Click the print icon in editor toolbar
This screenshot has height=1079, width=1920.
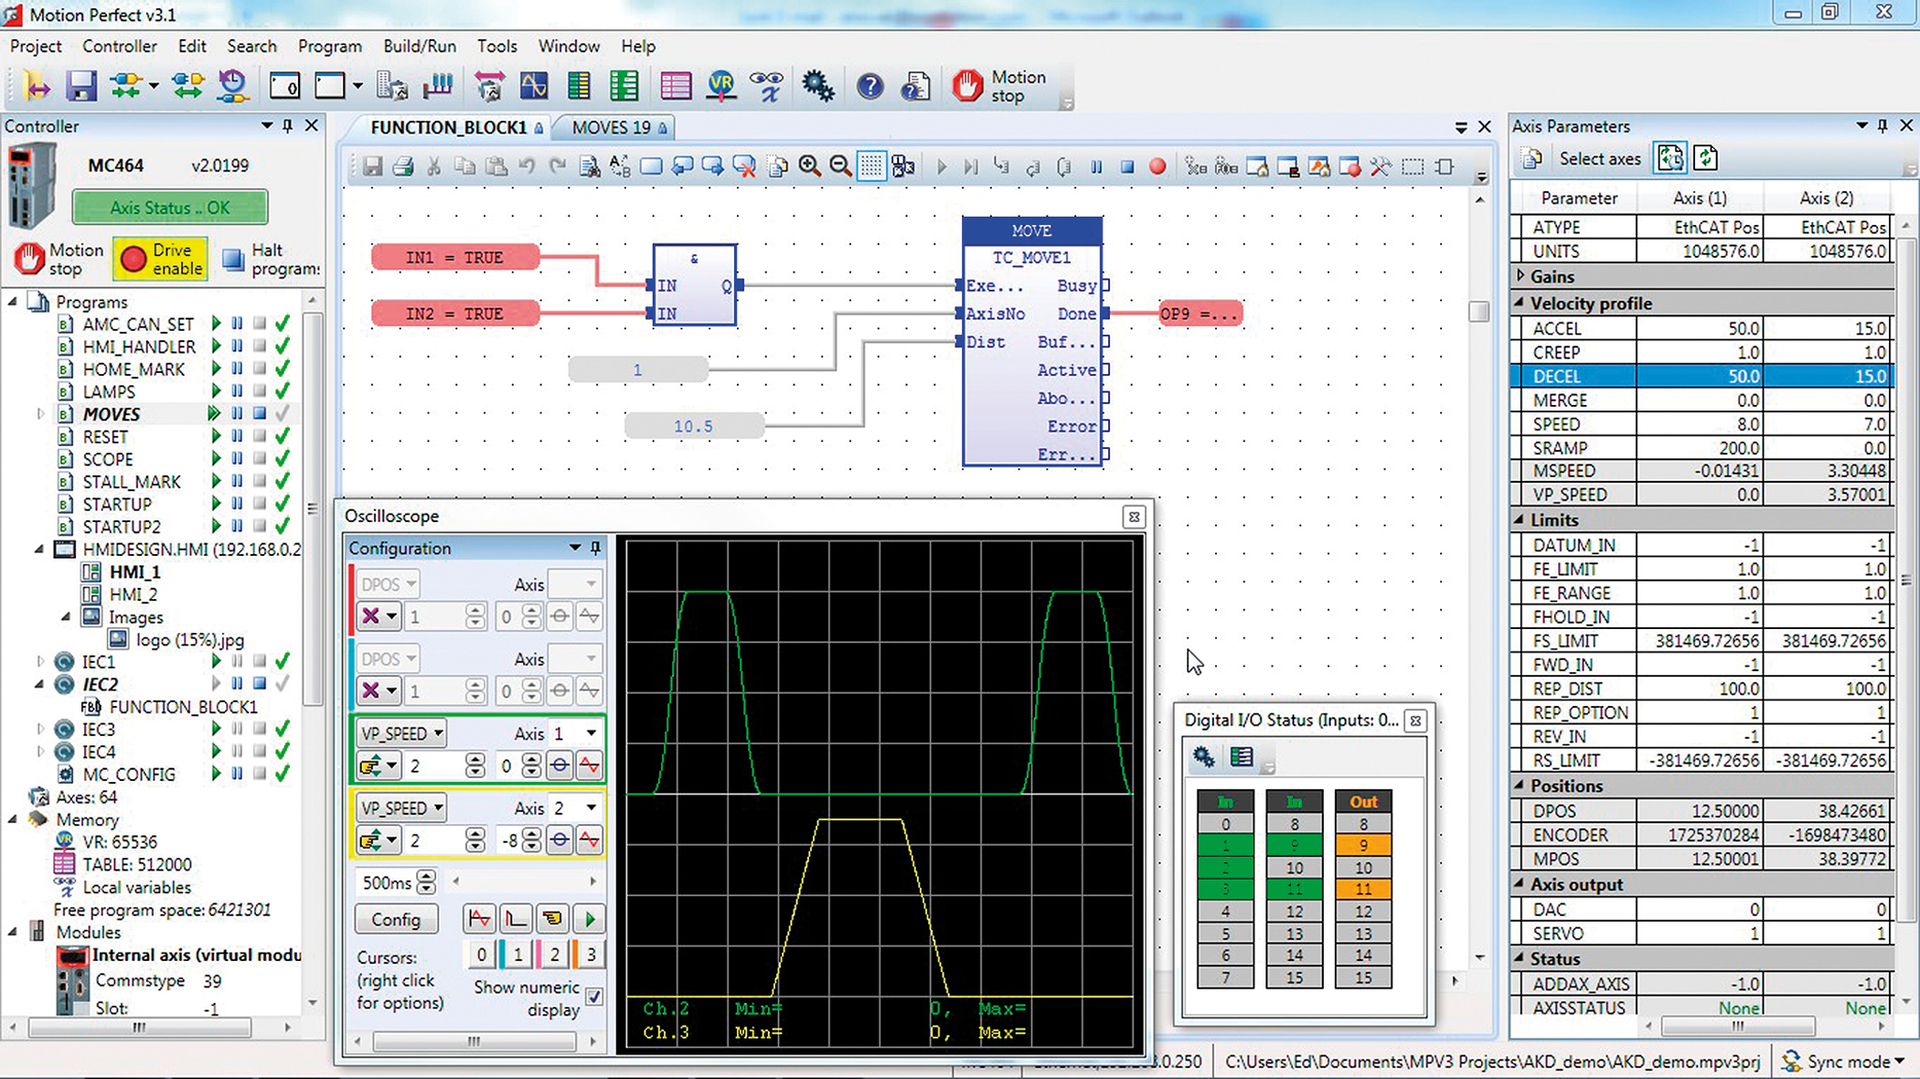tap(403, 167)
